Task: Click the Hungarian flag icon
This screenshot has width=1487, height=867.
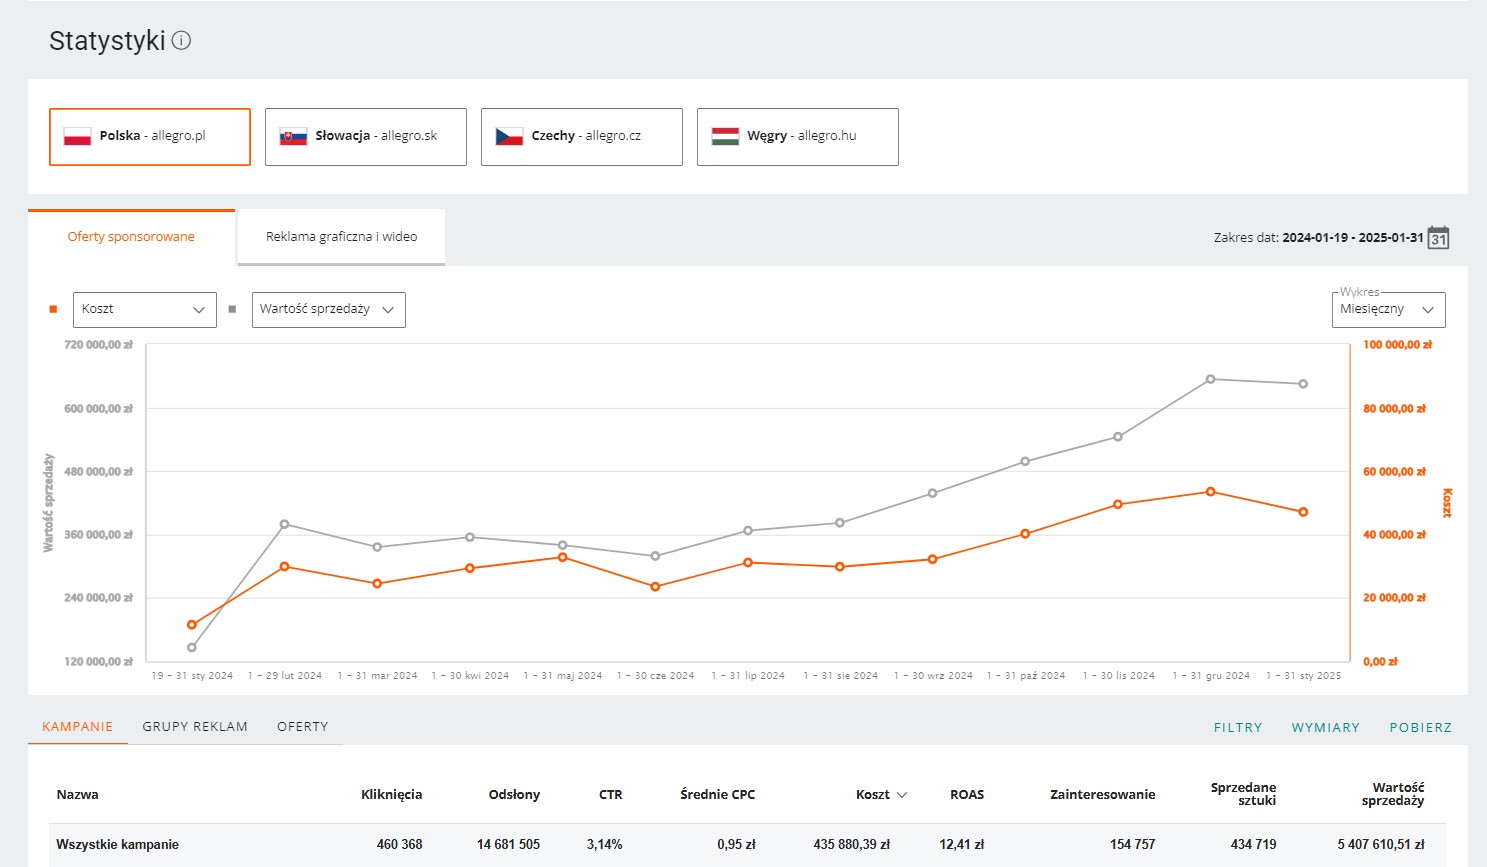Action: (x=725, y=136)
